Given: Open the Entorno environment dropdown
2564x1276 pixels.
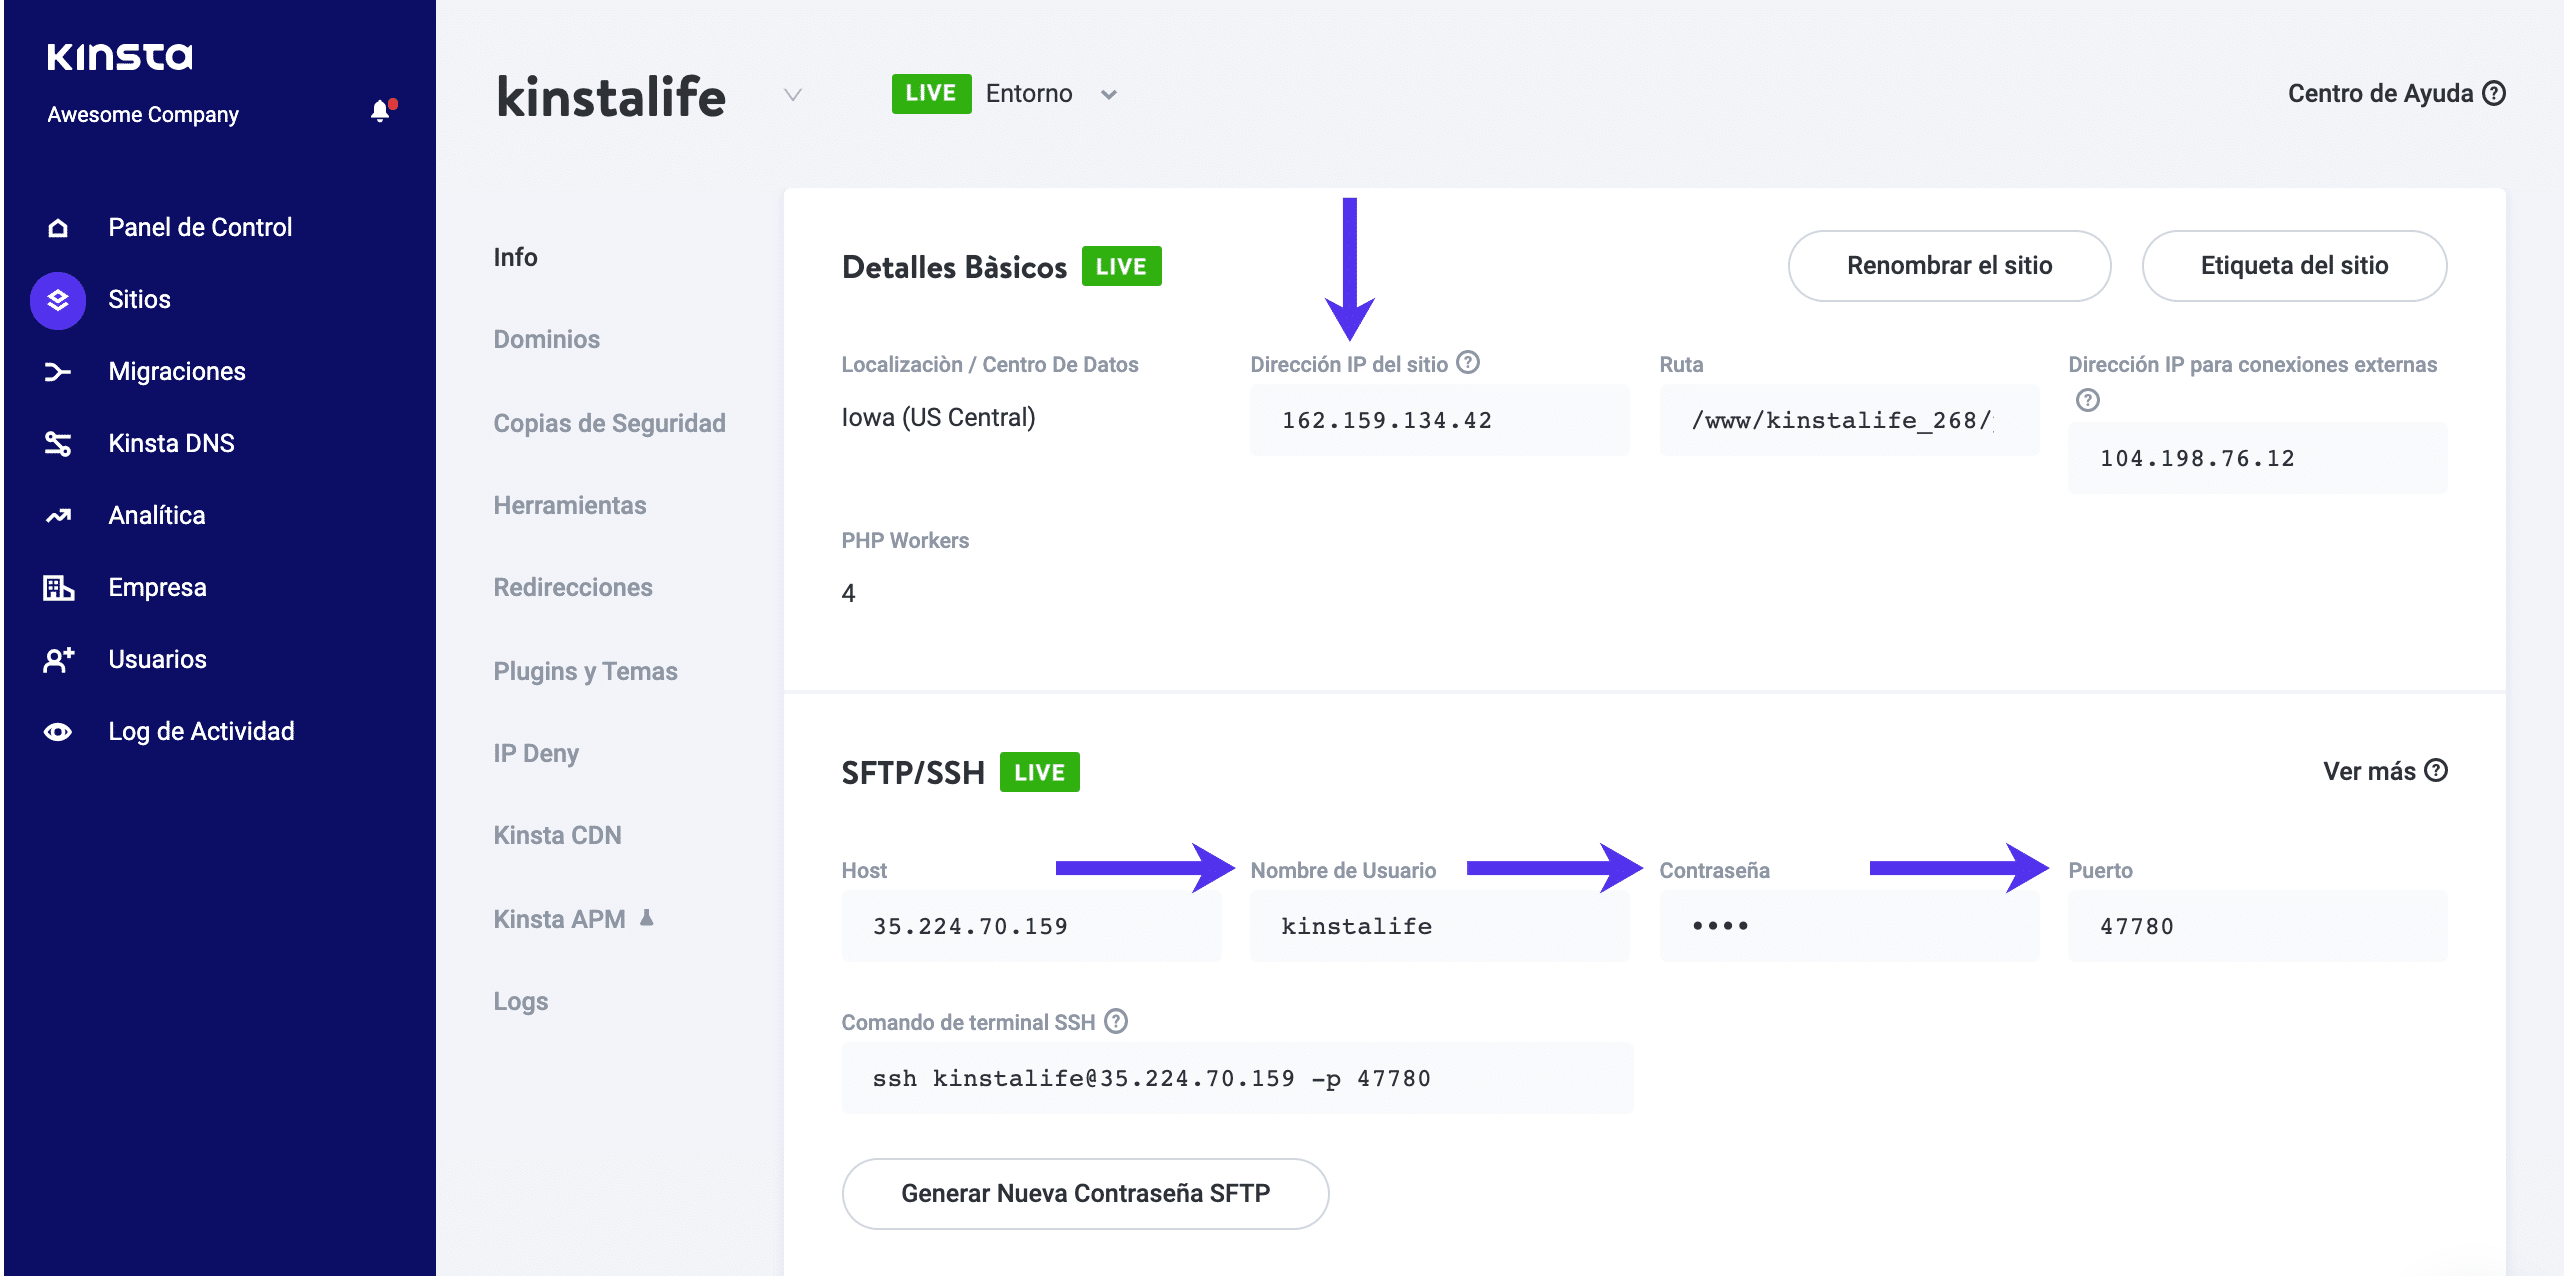Looking at the screenshot, I should (x=1109, y=94).
